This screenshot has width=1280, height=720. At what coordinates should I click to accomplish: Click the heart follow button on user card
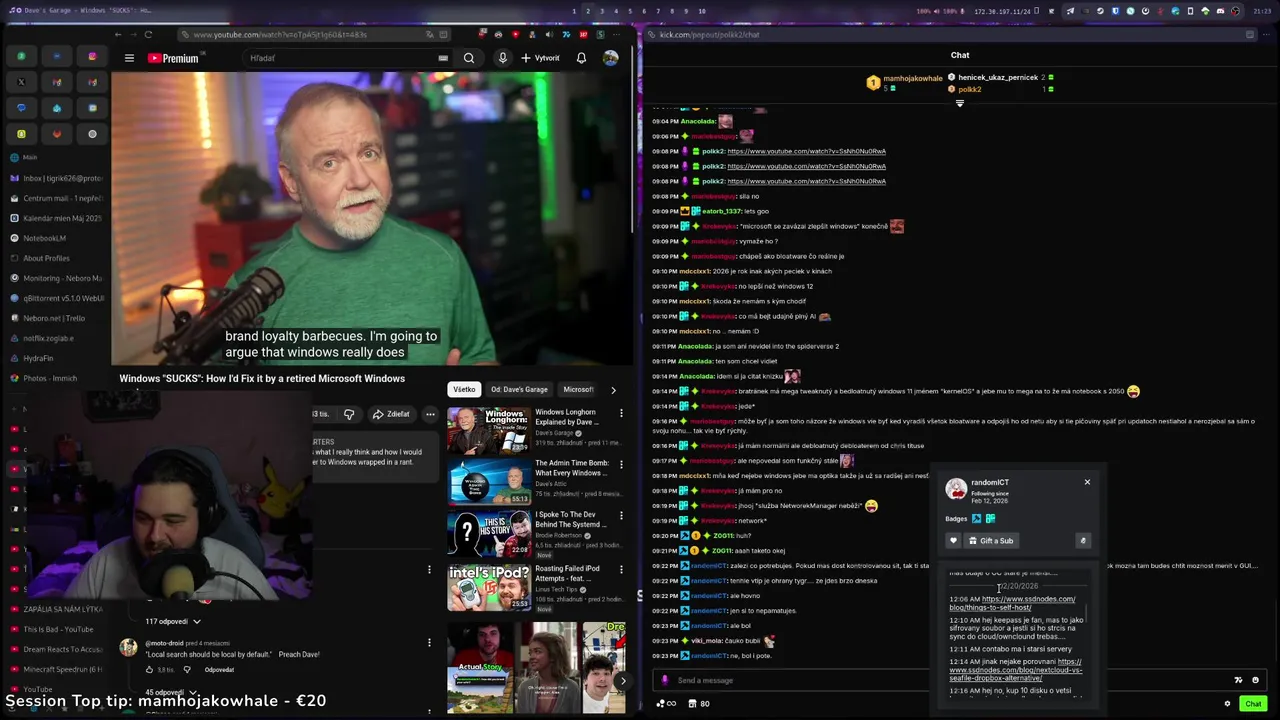coord(953,541)
